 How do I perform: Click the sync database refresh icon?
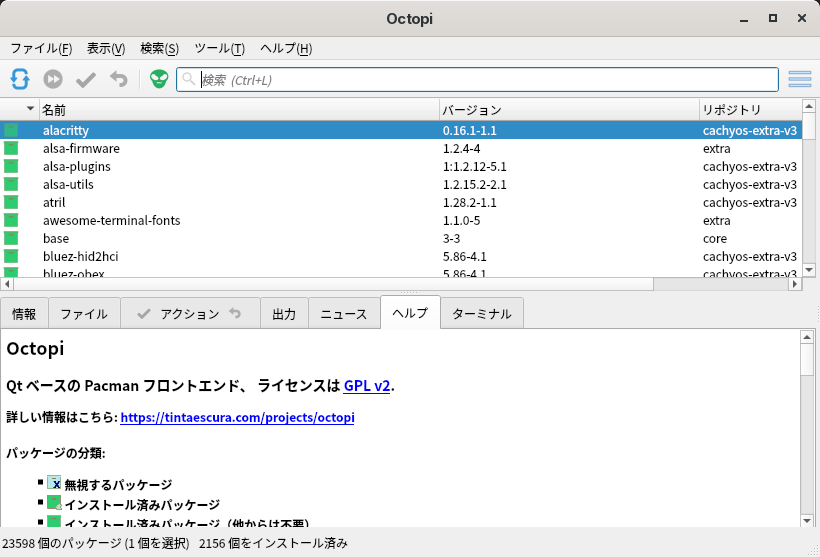pos(20,79)
